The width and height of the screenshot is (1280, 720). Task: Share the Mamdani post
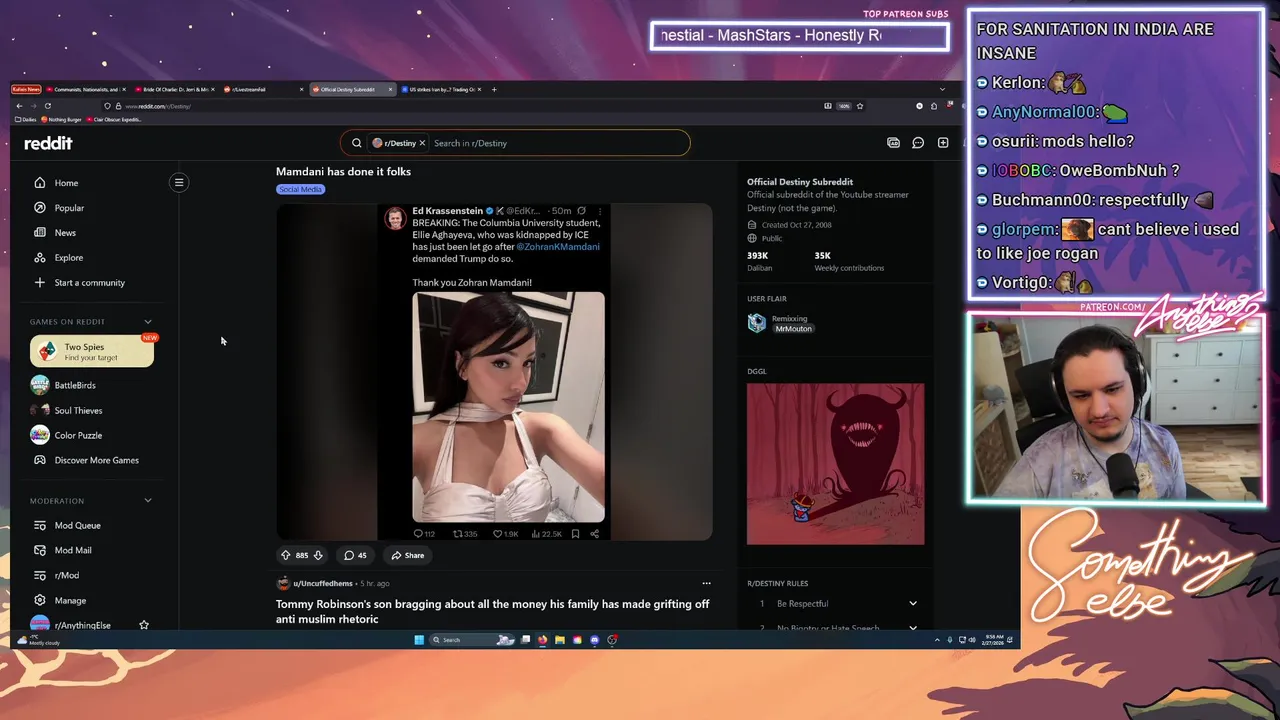point(408,555)
